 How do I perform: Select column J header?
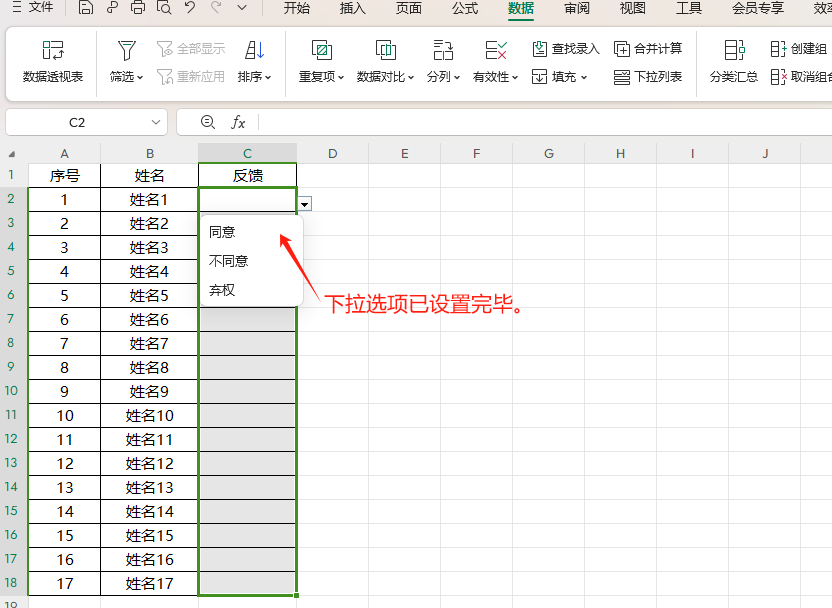[765, 153]
